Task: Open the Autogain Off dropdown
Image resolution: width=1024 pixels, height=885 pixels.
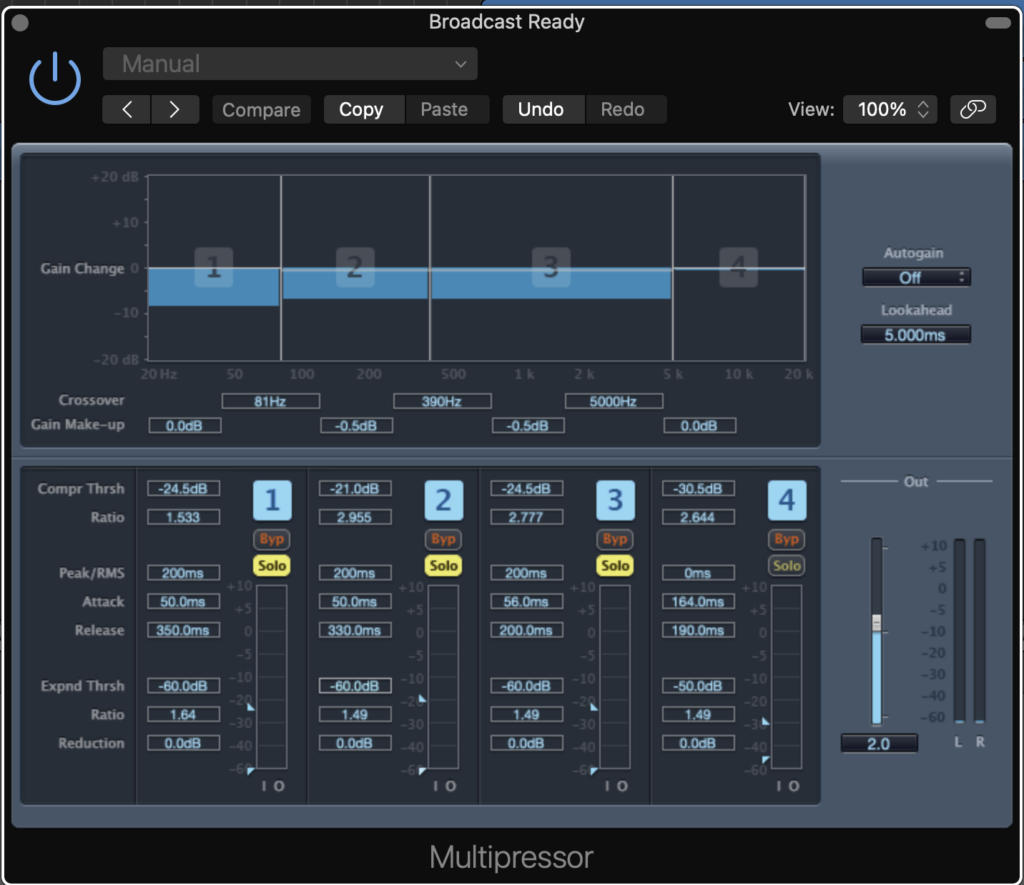Action: [916, 278]
